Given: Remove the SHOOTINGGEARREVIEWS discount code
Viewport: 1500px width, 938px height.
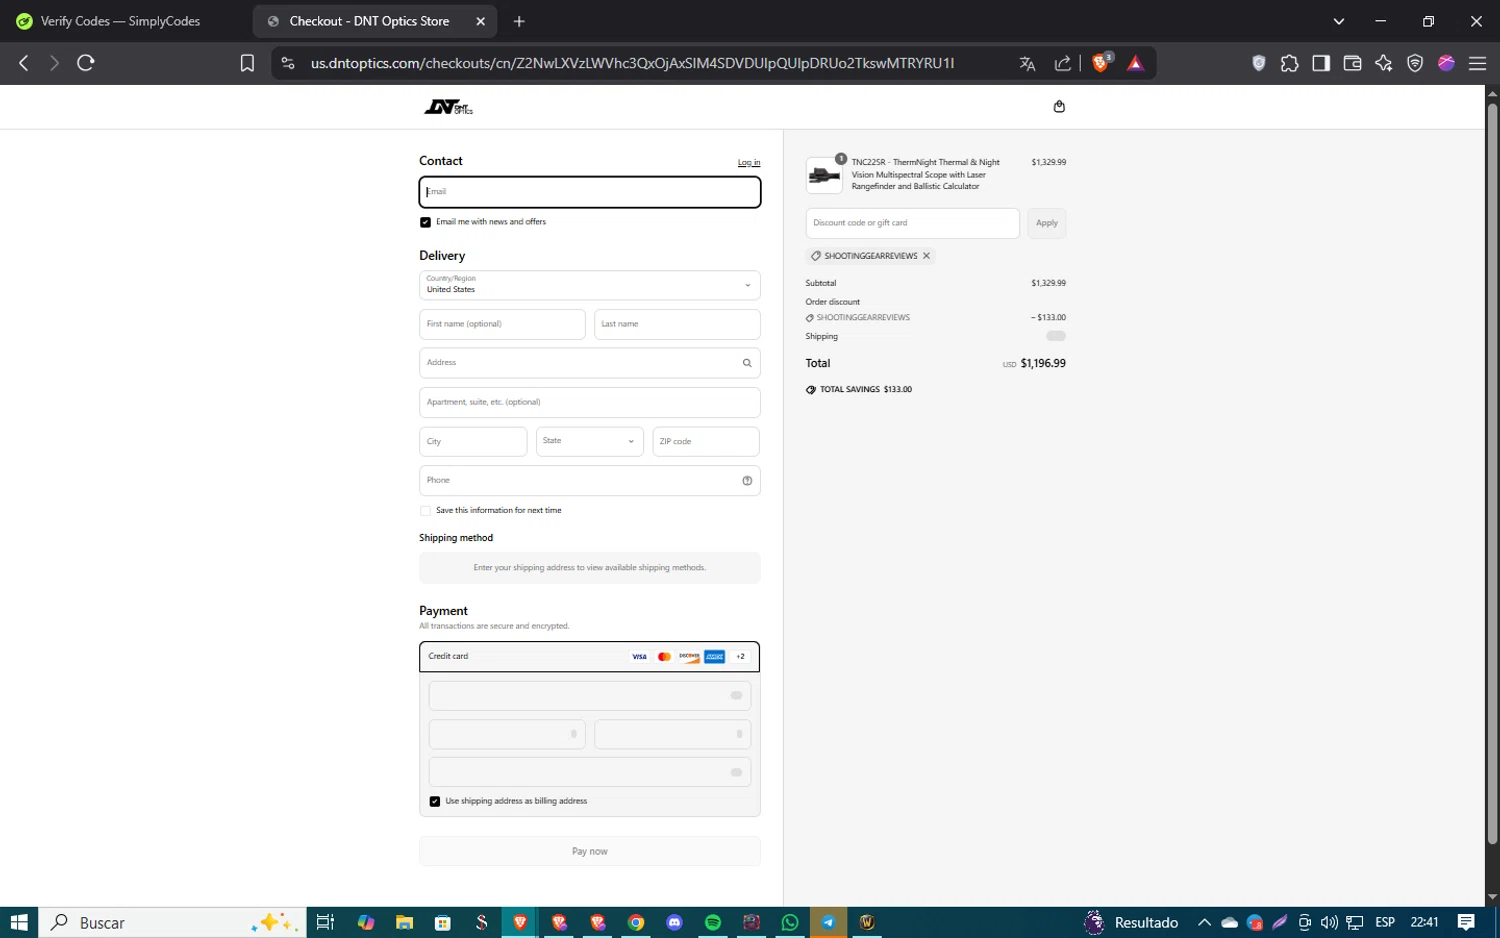Looking at the screenshot, I should 927,256.
